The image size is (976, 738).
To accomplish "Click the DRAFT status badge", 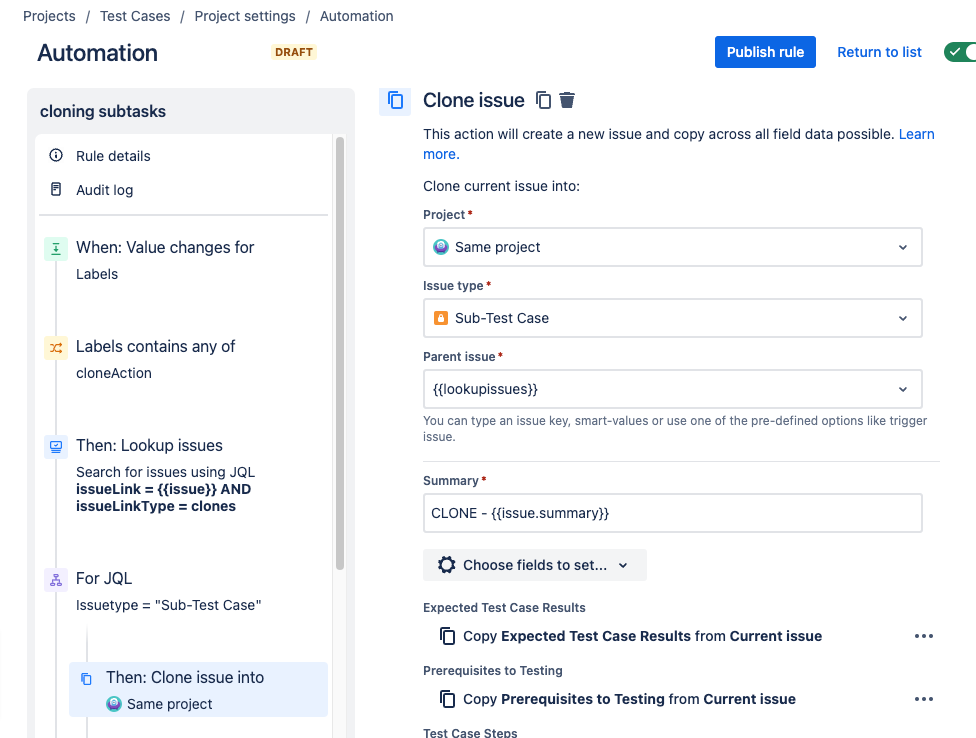I will tap(294, 52).
